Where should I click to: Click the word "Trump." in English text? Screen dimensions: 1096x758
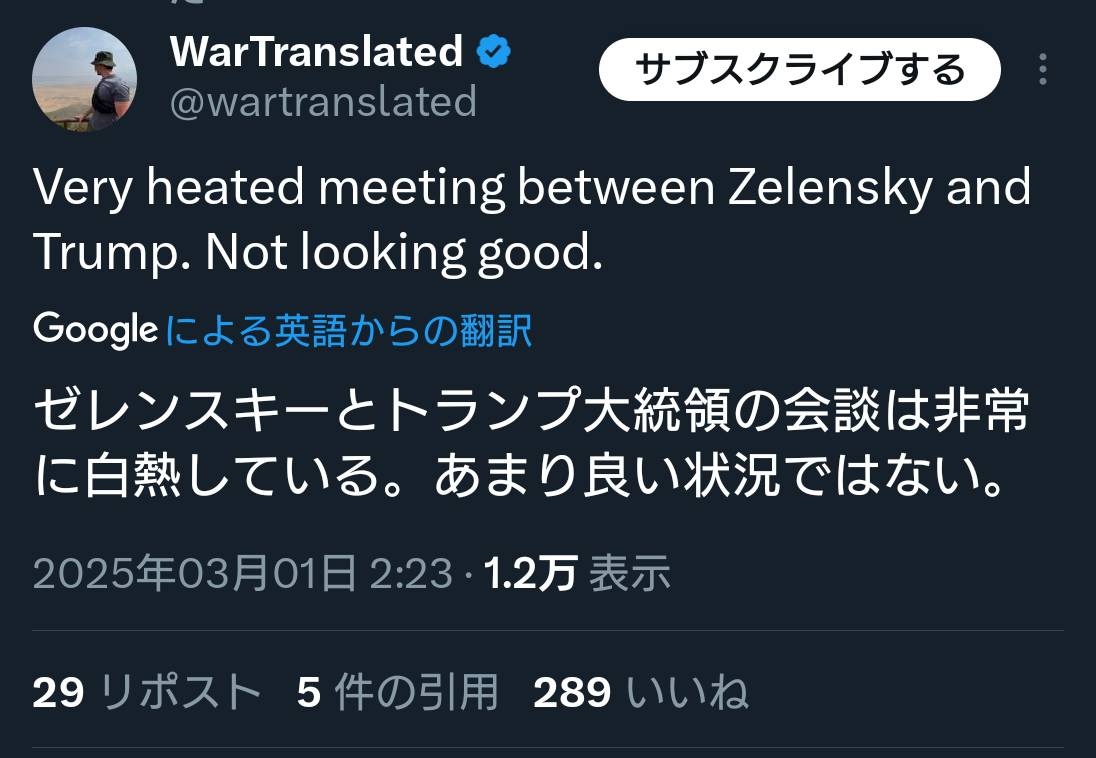112,253
